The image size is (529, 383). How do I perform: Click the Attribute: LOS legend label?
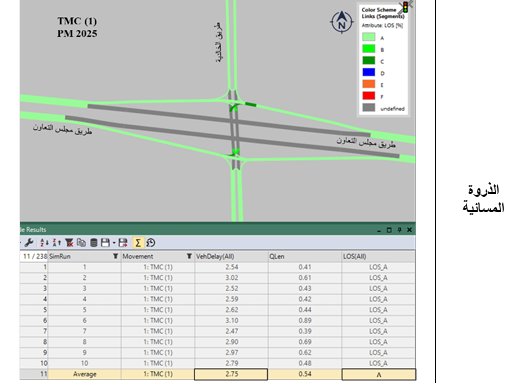382,26
